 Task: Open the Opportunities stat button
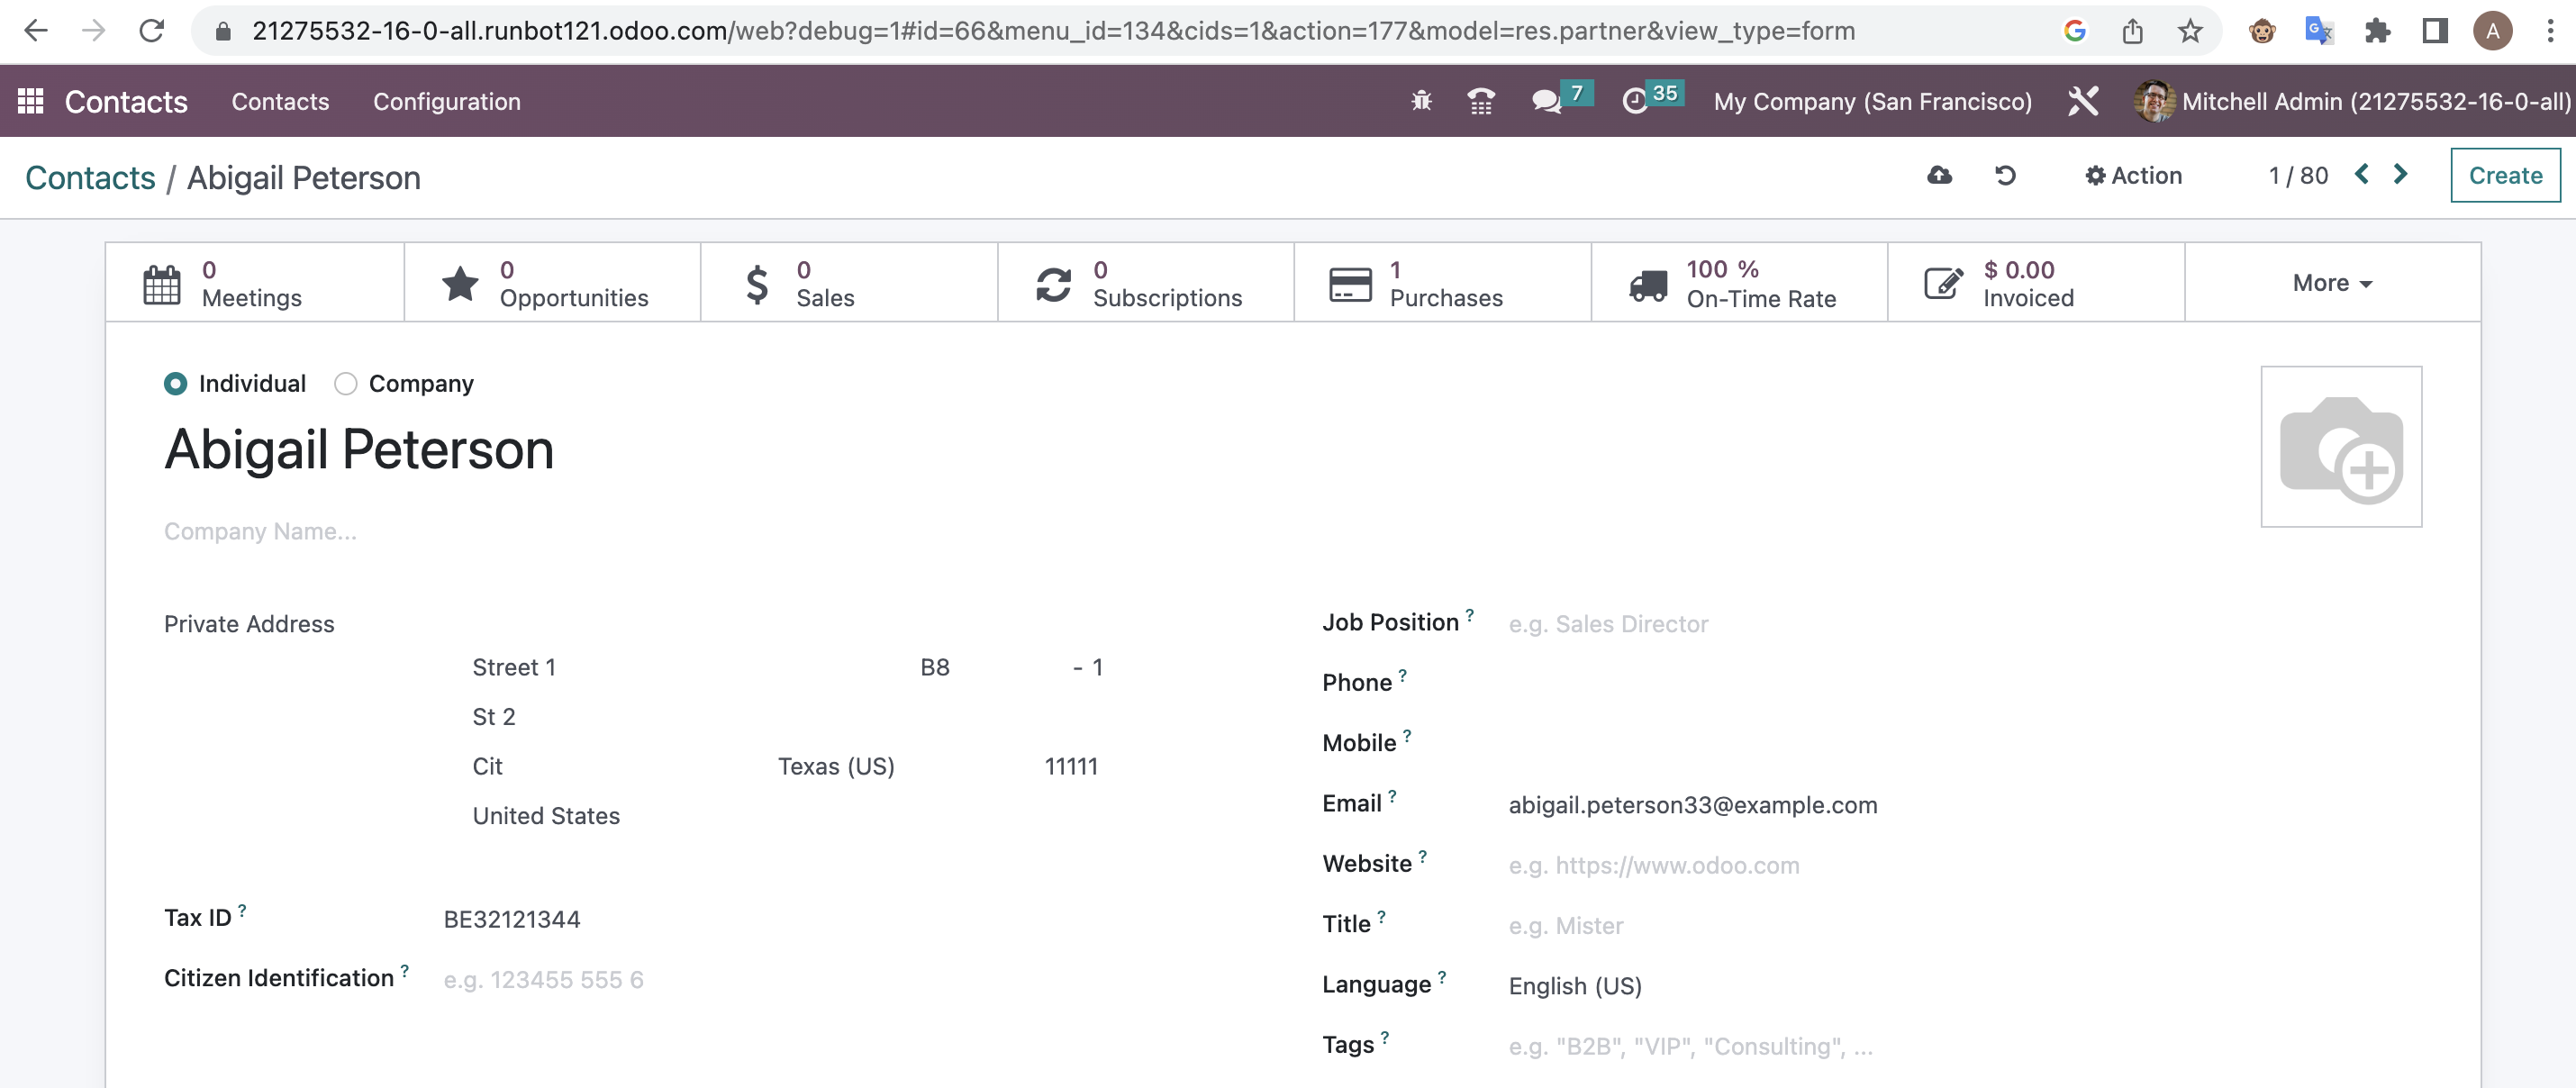pos(552,283)
